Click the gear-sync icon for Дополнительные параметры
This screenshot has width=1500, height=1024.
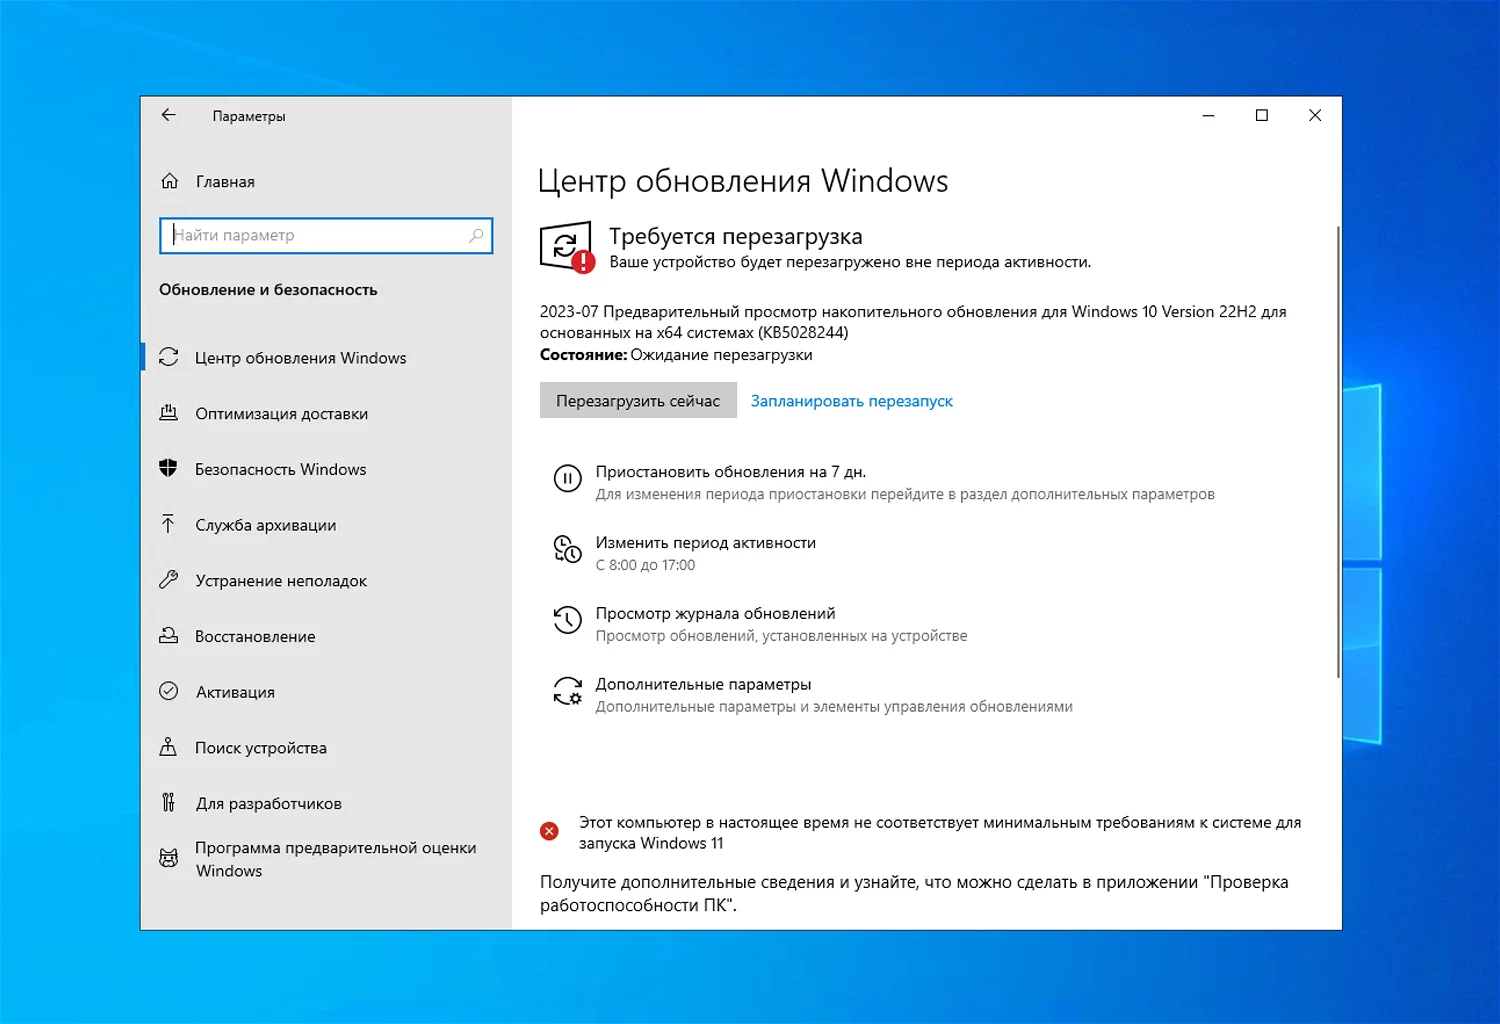point(567,691)
